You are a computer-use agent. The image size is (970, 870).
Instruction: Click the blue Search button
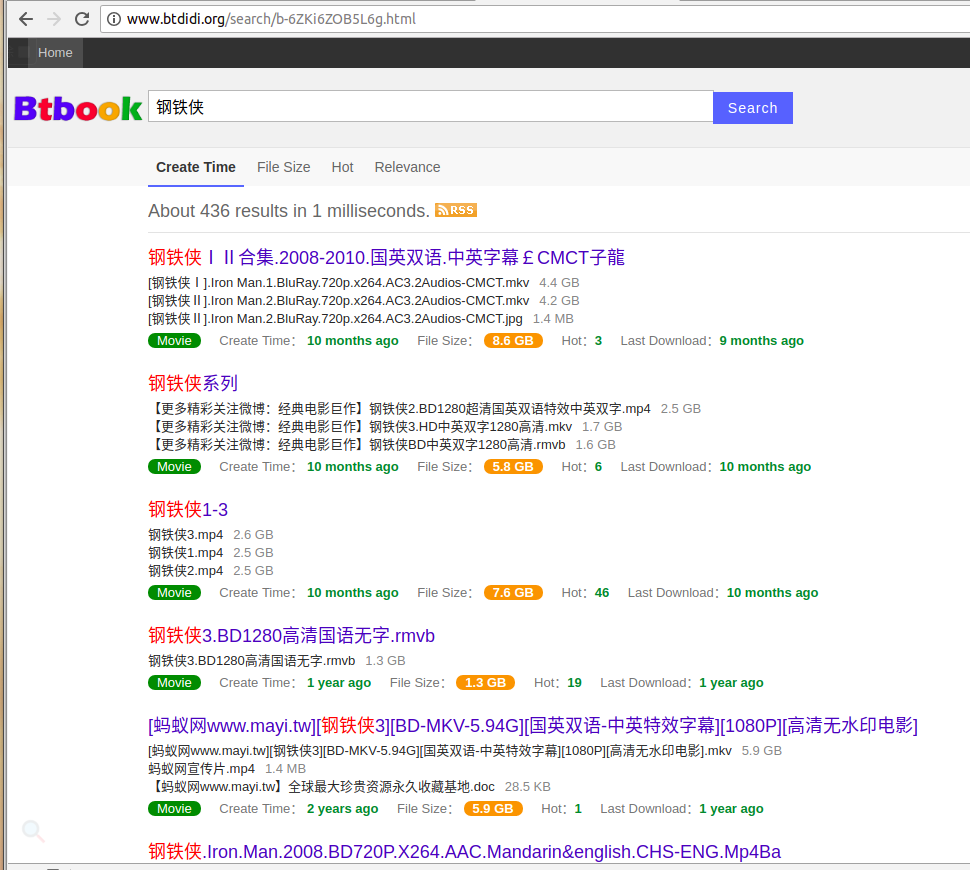point(752,108)
